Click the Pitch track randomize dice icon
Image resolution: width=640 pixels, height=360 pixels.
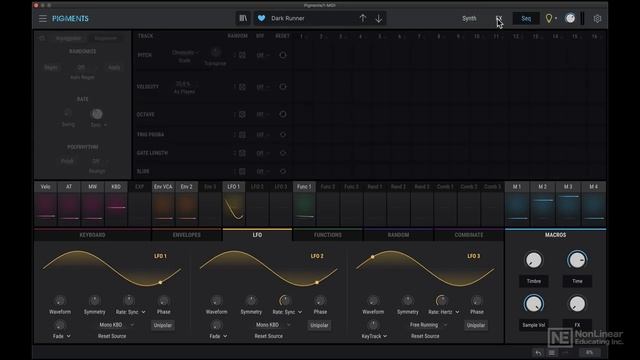242,55
